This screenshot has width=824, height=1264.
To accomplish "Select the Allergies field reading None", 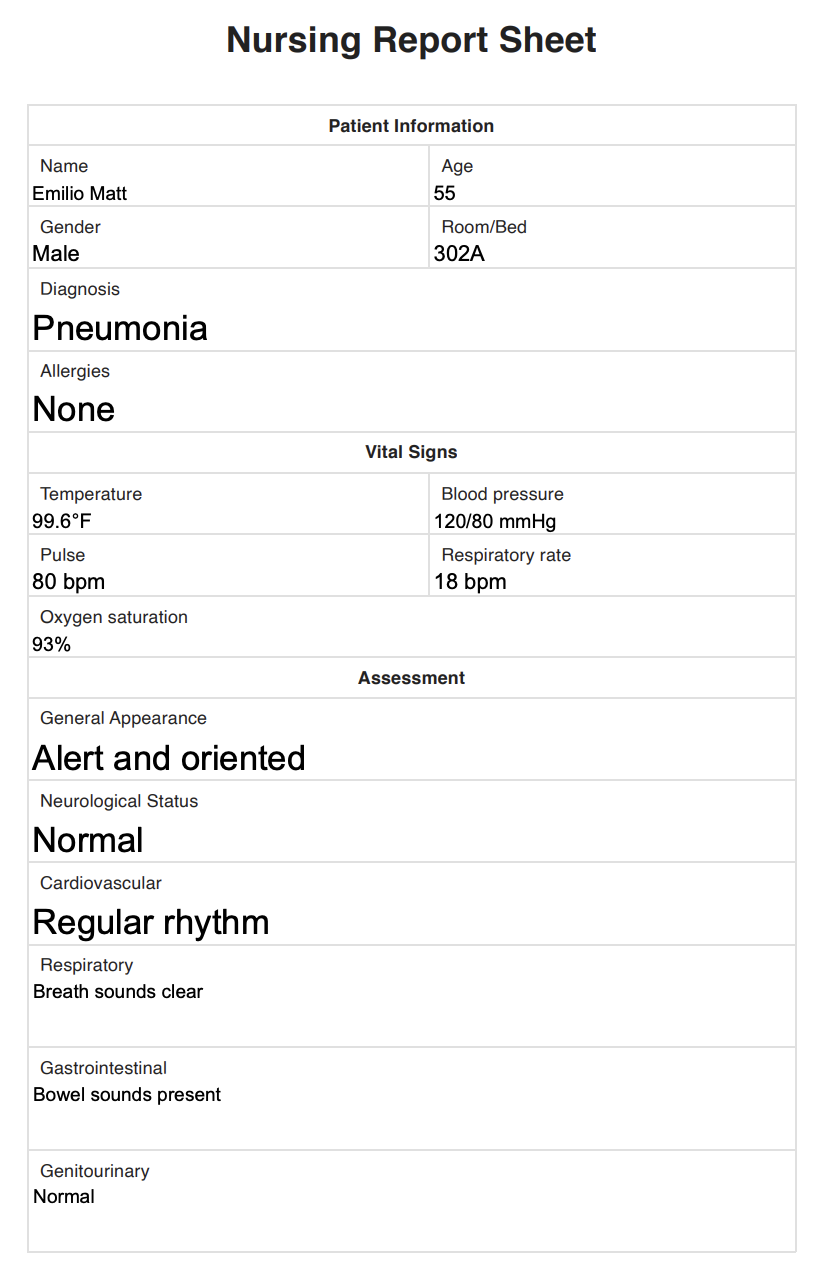I will click(411, 409).
